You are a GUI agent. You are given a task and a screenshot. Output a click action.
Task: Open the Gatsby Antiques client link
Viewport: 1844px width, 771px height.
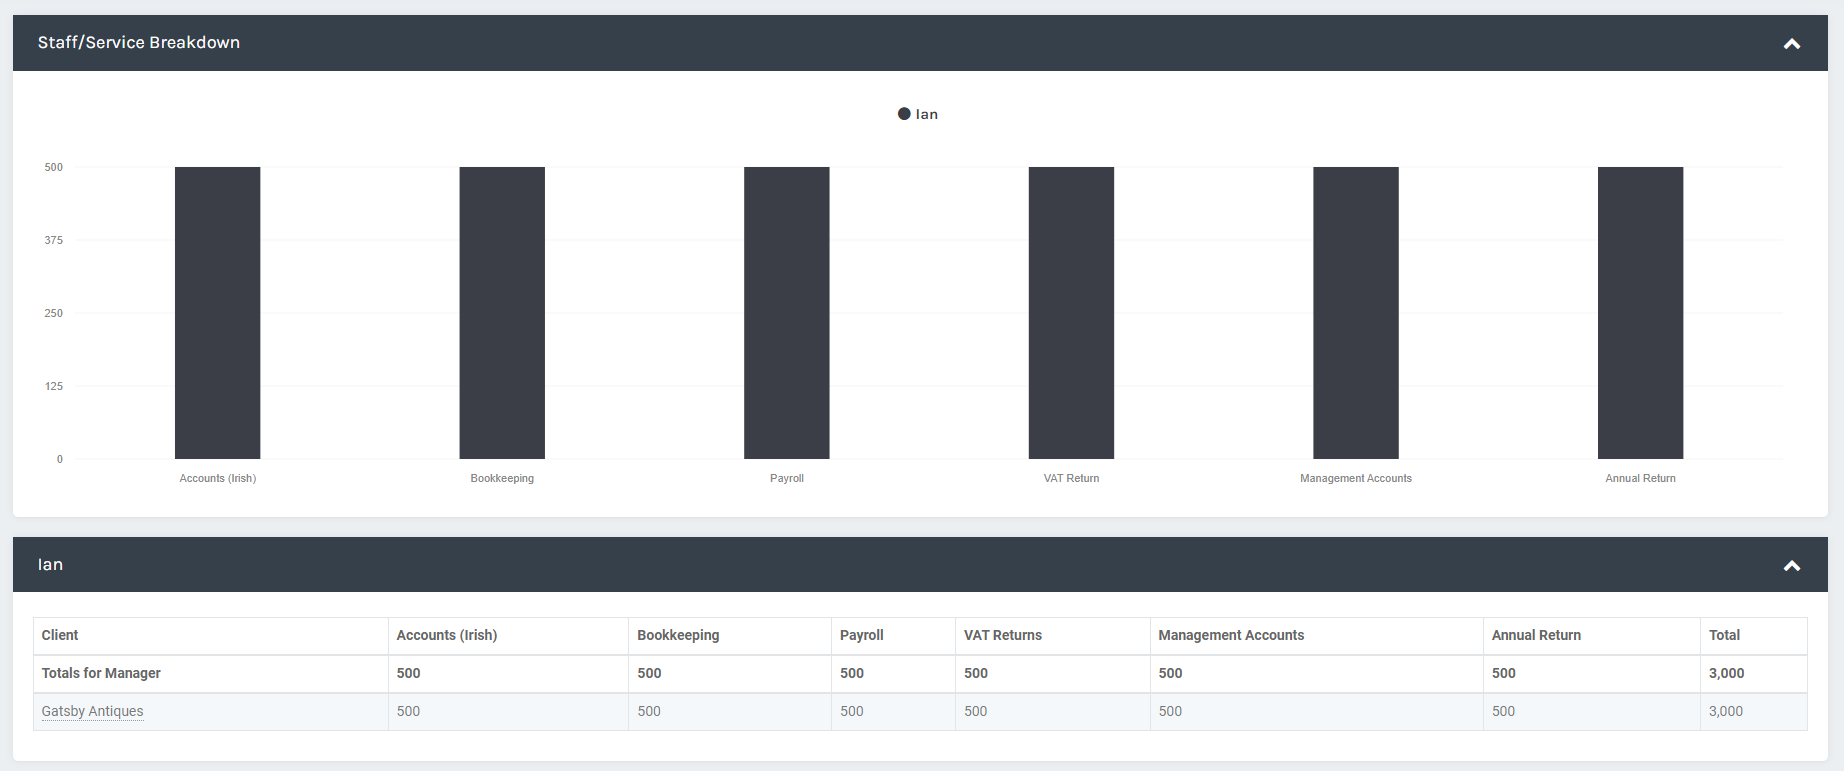(x=92, y=711)
